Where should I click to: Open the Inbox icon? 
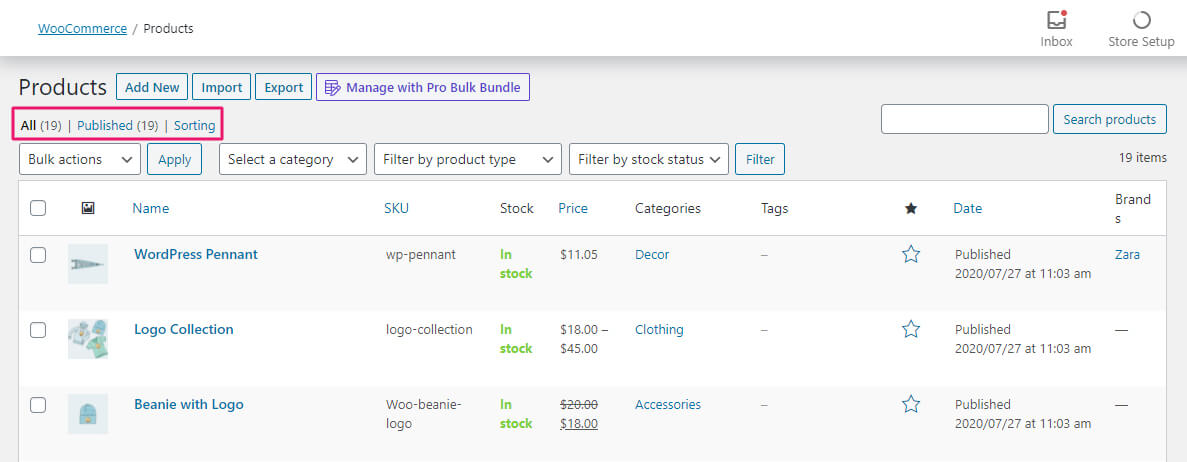pyautogui.click(x=1056, y=22)
